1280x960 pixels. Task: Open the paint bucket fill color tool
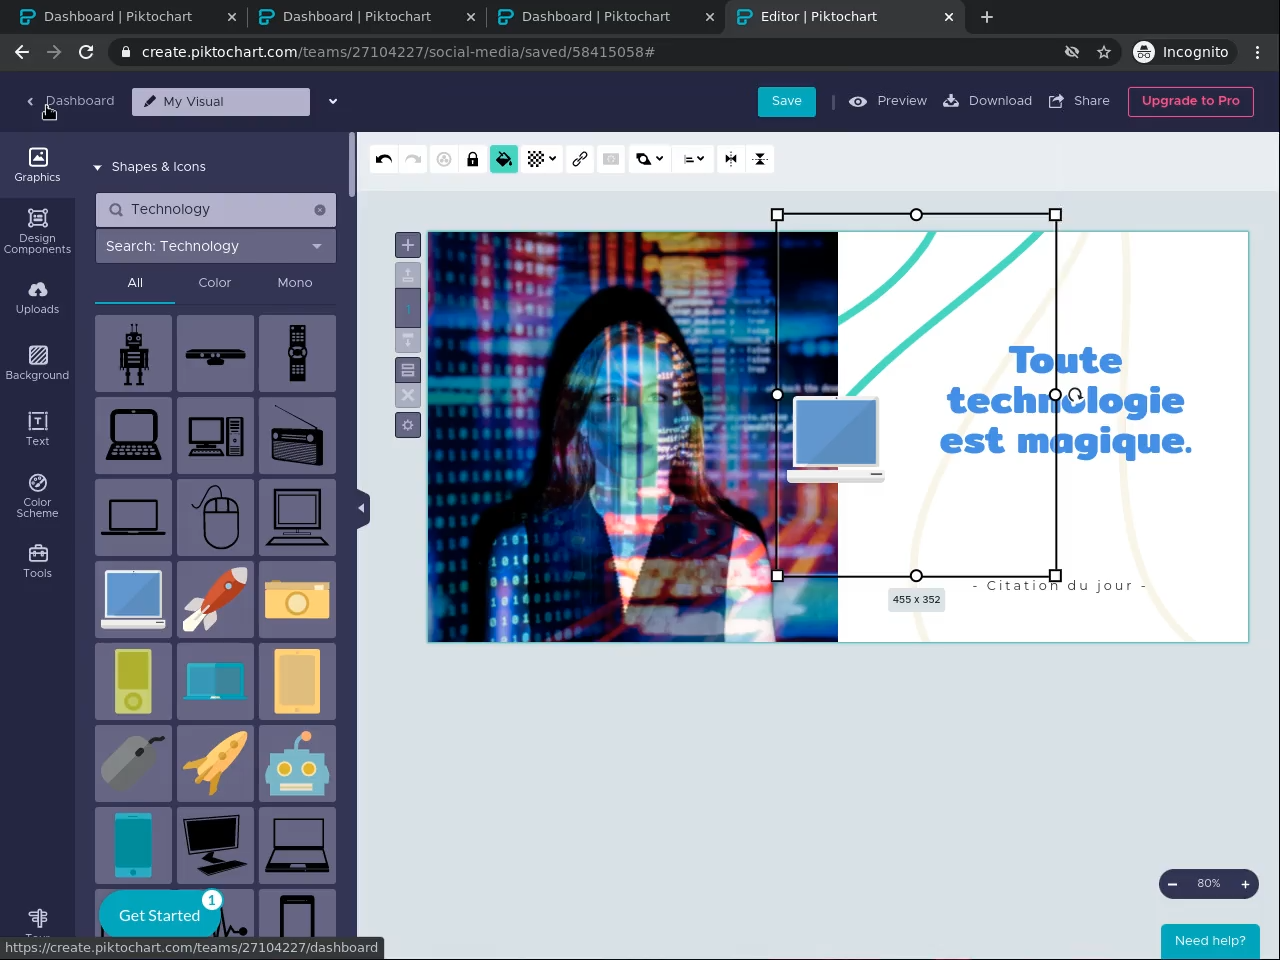point(504,159)
